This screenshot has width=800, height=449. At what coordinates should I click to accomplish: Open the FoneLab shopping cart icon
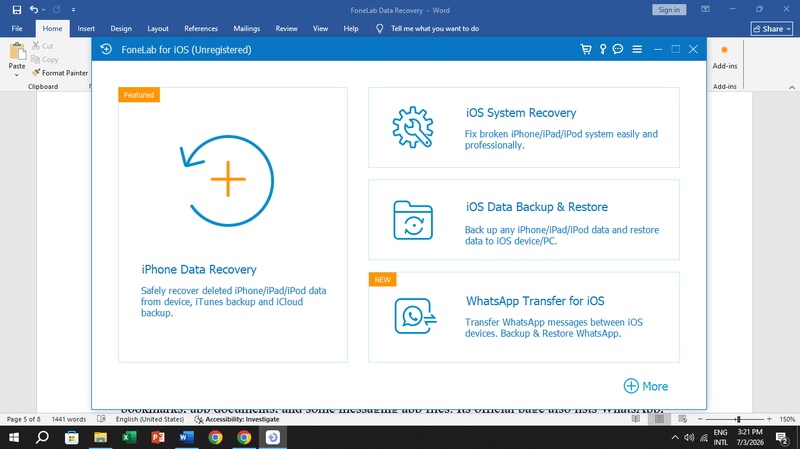586,49
